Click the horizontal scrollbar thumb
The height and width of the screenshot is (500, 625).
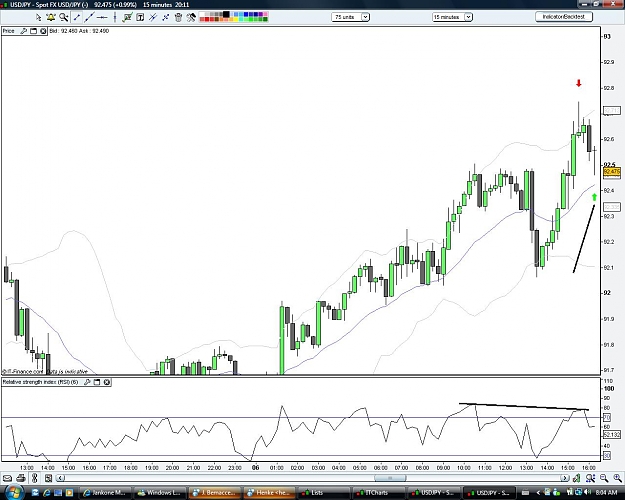[390, 478]
